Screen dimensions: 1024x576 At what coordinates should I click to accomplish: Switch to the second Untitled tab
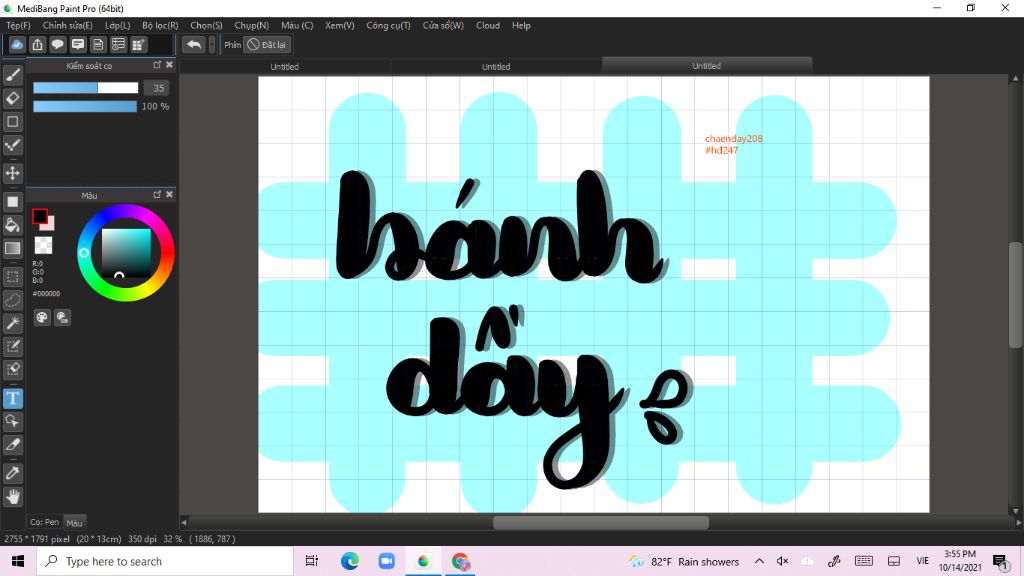(496, 67)
